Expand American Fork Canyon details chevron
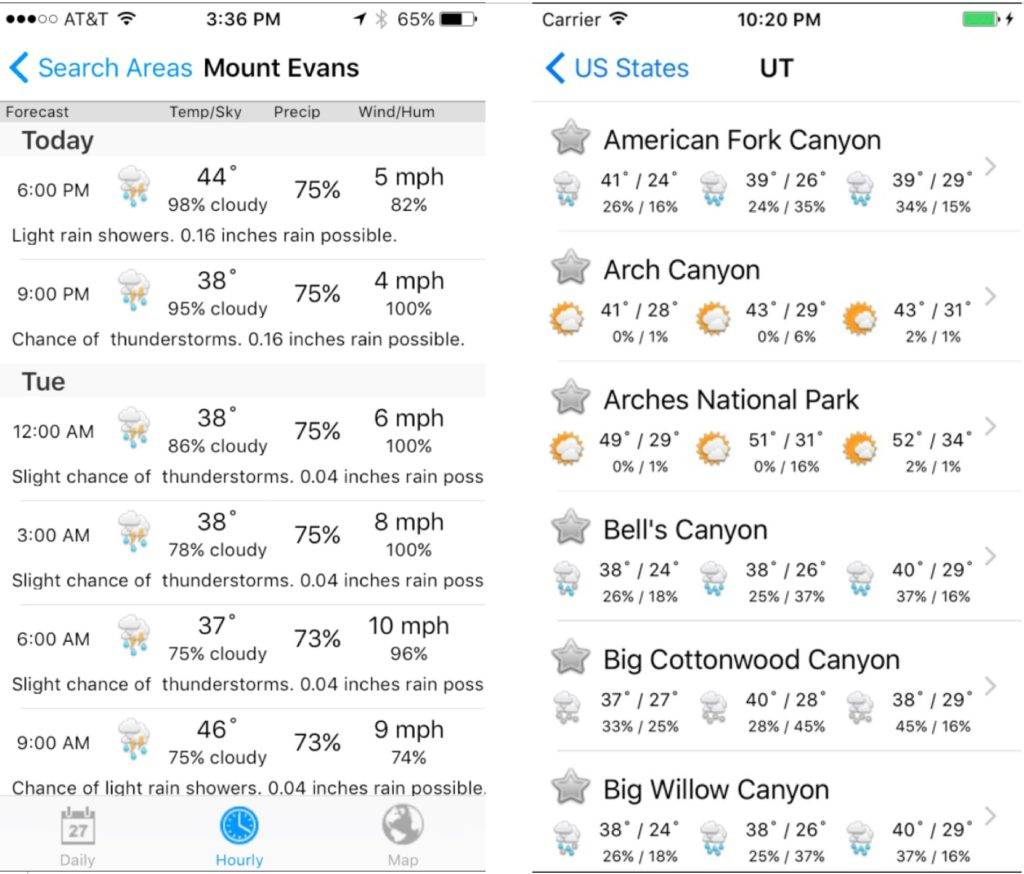 click(x=990, y=166)
